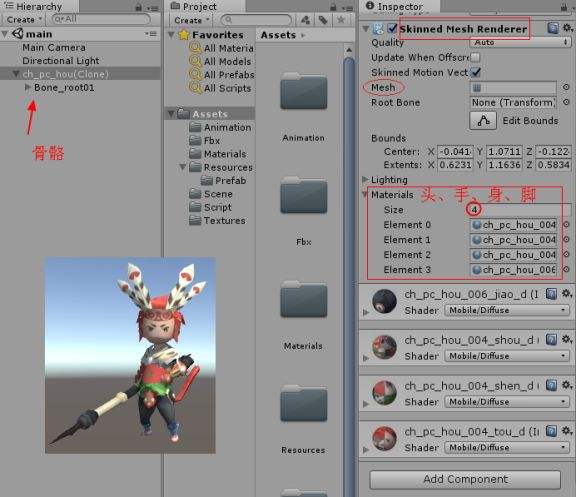The image size is (576, 497).
Task: Open the Quality dropdown
Action: tap(520, 43)
